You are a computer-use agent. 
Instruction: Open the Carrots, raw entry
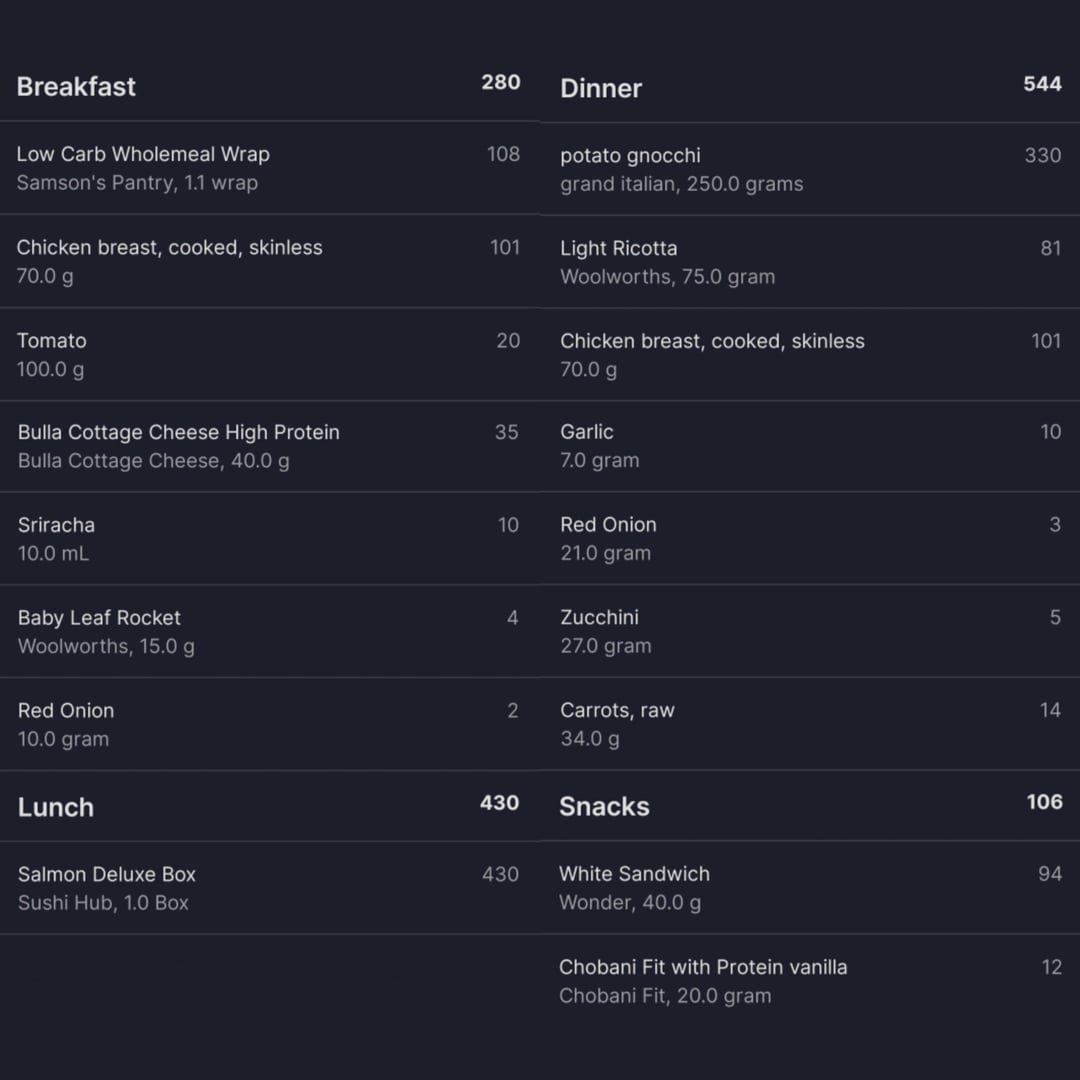pyautogui.click(x=810, y=724)
